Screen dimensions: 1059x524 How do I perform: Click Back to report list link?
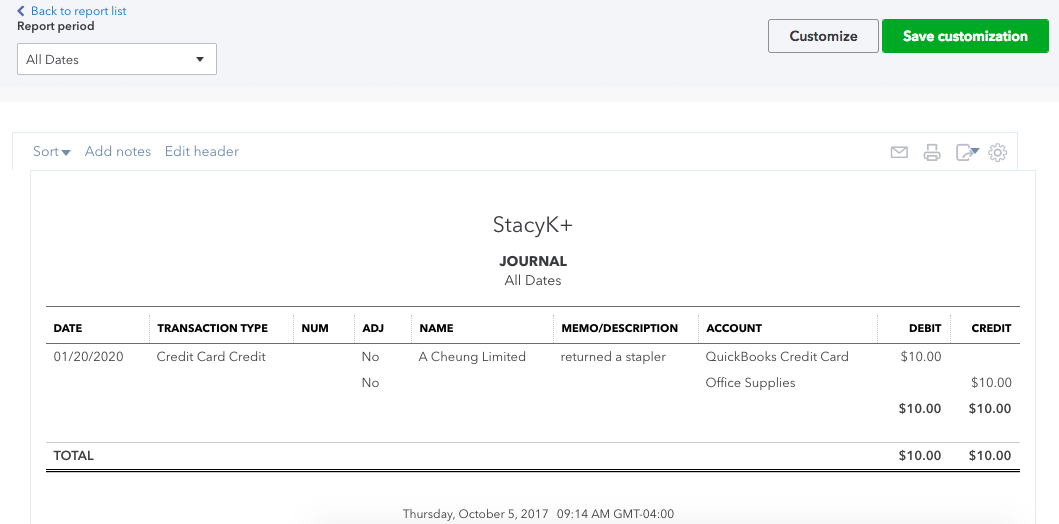[78, 11]
